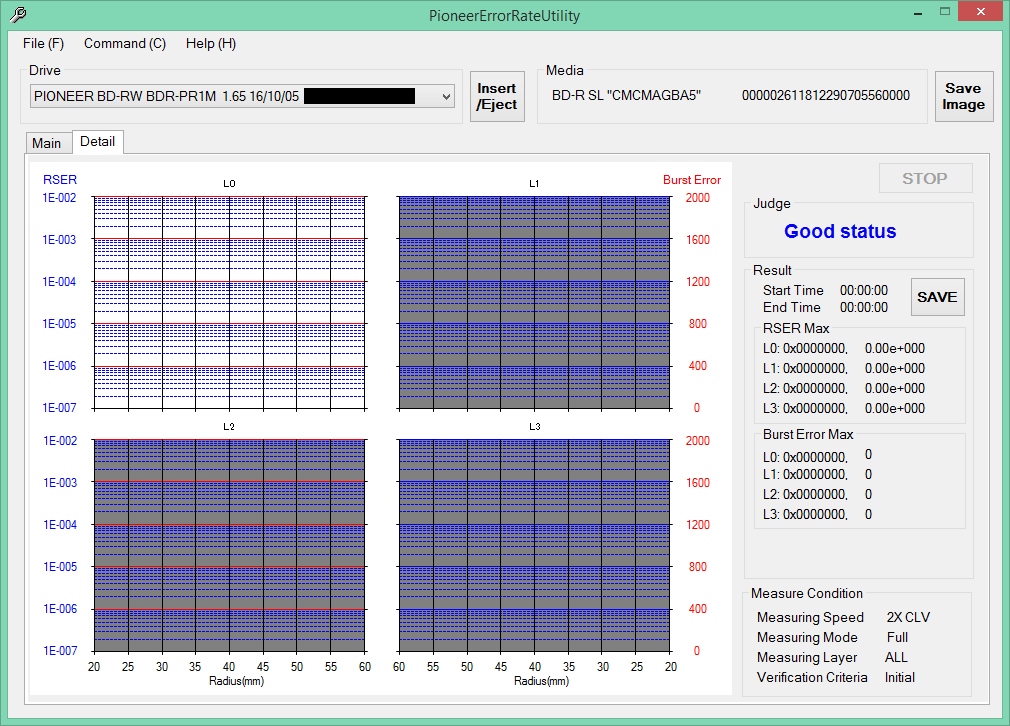Click inside the L1 error graph

(534, 302)
